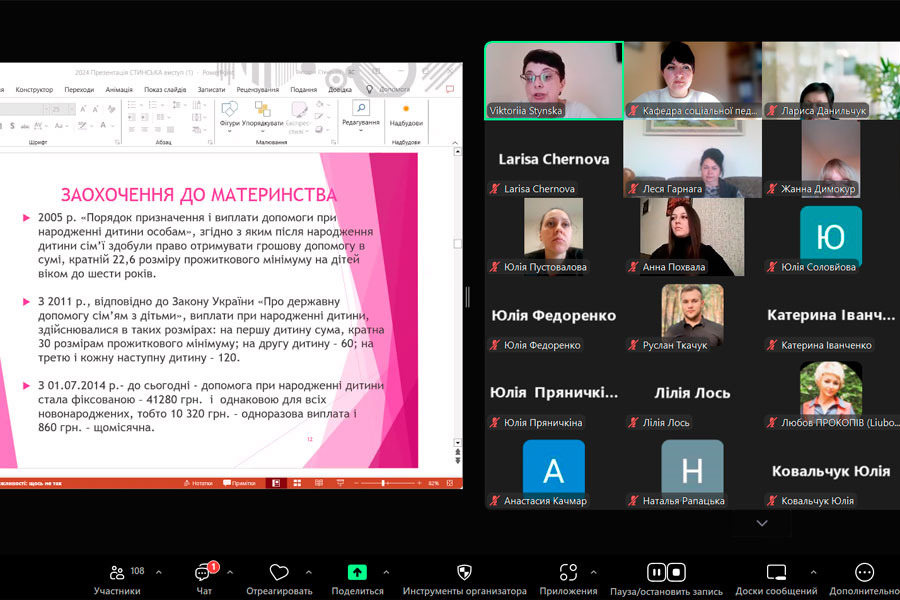This screenshot has width=900, height=600.
Task: Adjust the PowerPoint zoom slider
Action: tap(384, 483)
